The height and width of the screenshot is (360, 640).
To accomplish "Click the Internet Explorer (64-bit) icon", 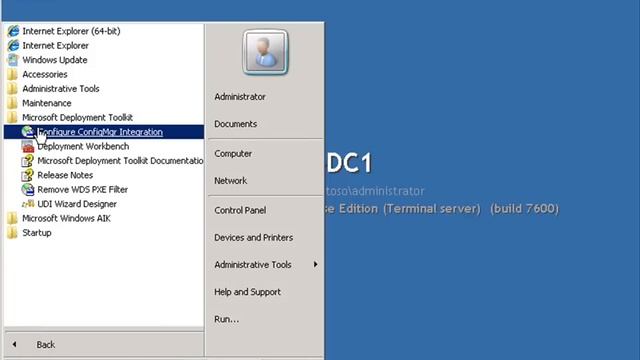I will coord(13,31).
